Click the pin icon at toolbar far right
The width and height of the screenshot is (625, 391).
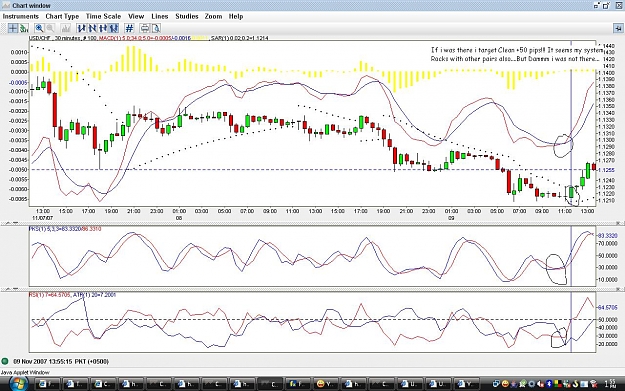(618, 28)
